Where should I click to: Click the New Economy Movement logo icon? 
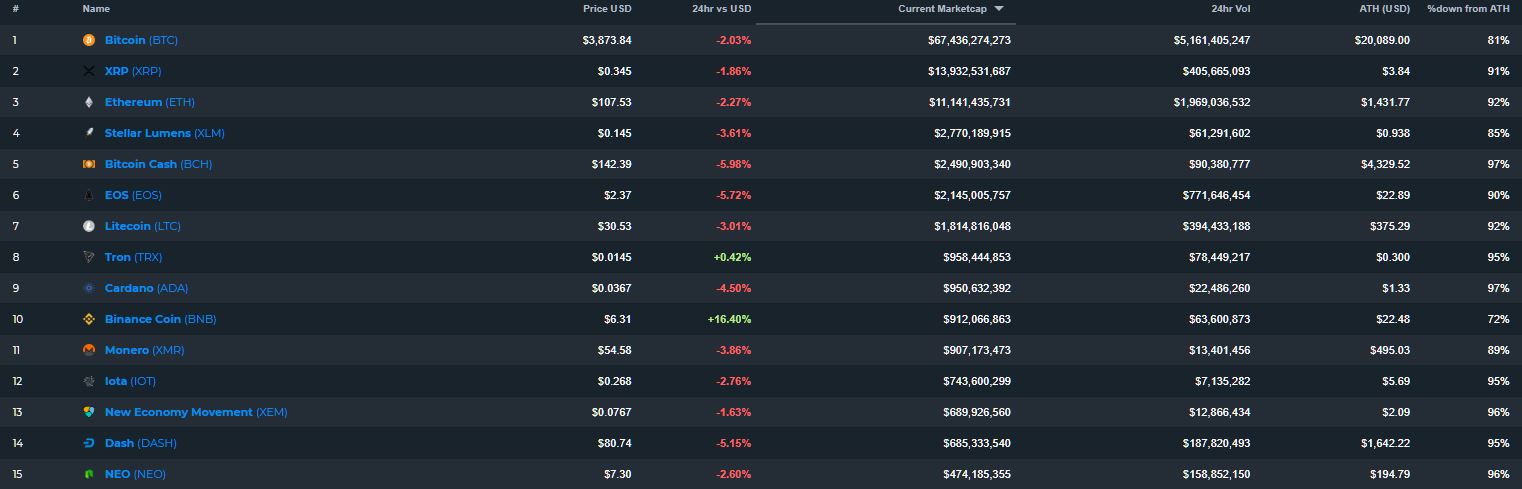click(88, 412)
